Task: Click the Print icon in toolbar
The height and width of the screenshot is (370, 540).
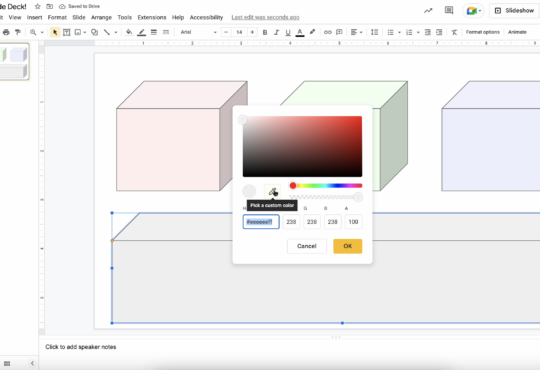Action: [x=6, y=32]
